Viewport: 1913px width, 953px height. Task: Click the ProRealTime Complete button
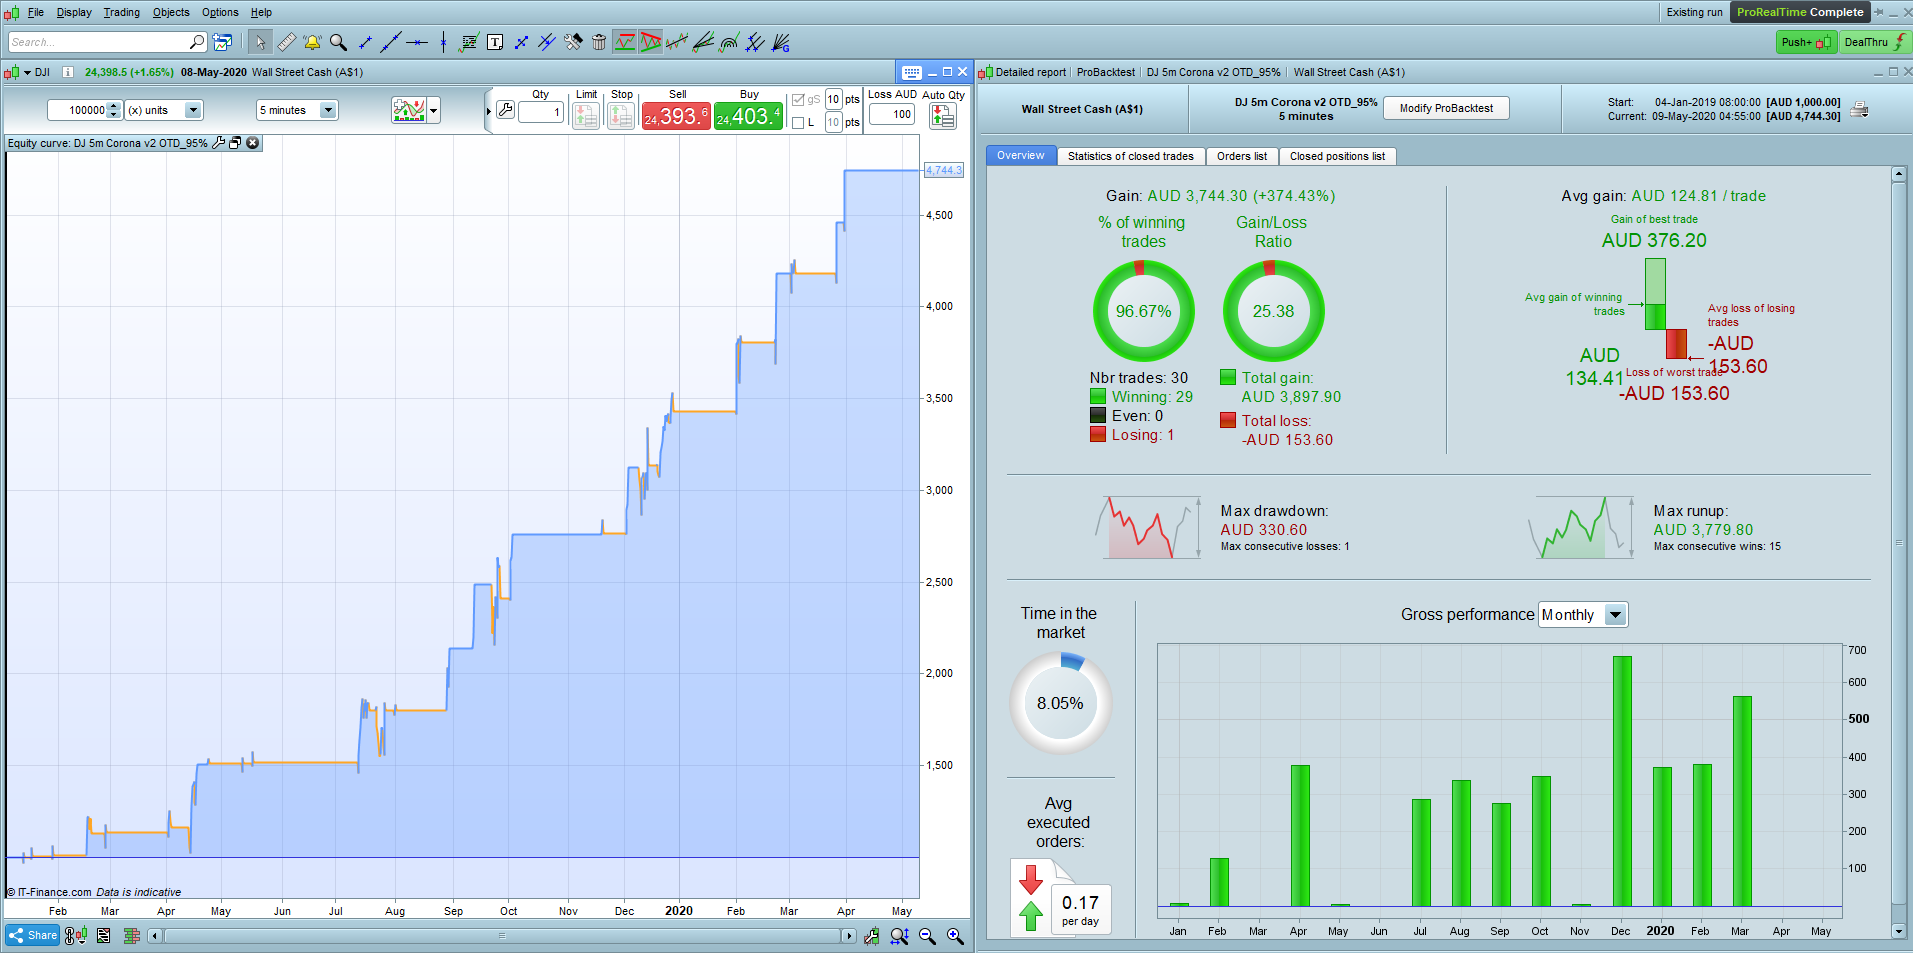click(1800, 12)
